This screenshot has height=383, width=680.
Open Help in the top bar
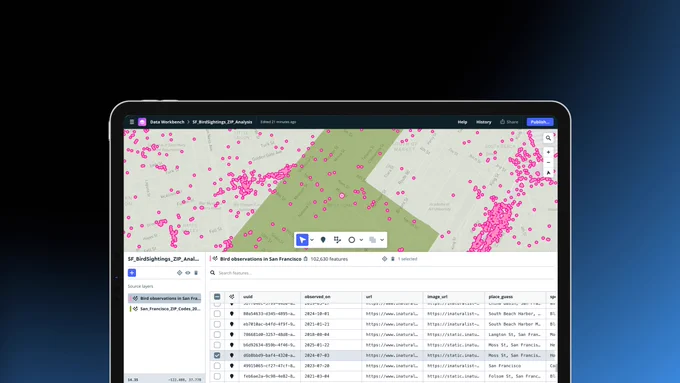coord(462,122)
